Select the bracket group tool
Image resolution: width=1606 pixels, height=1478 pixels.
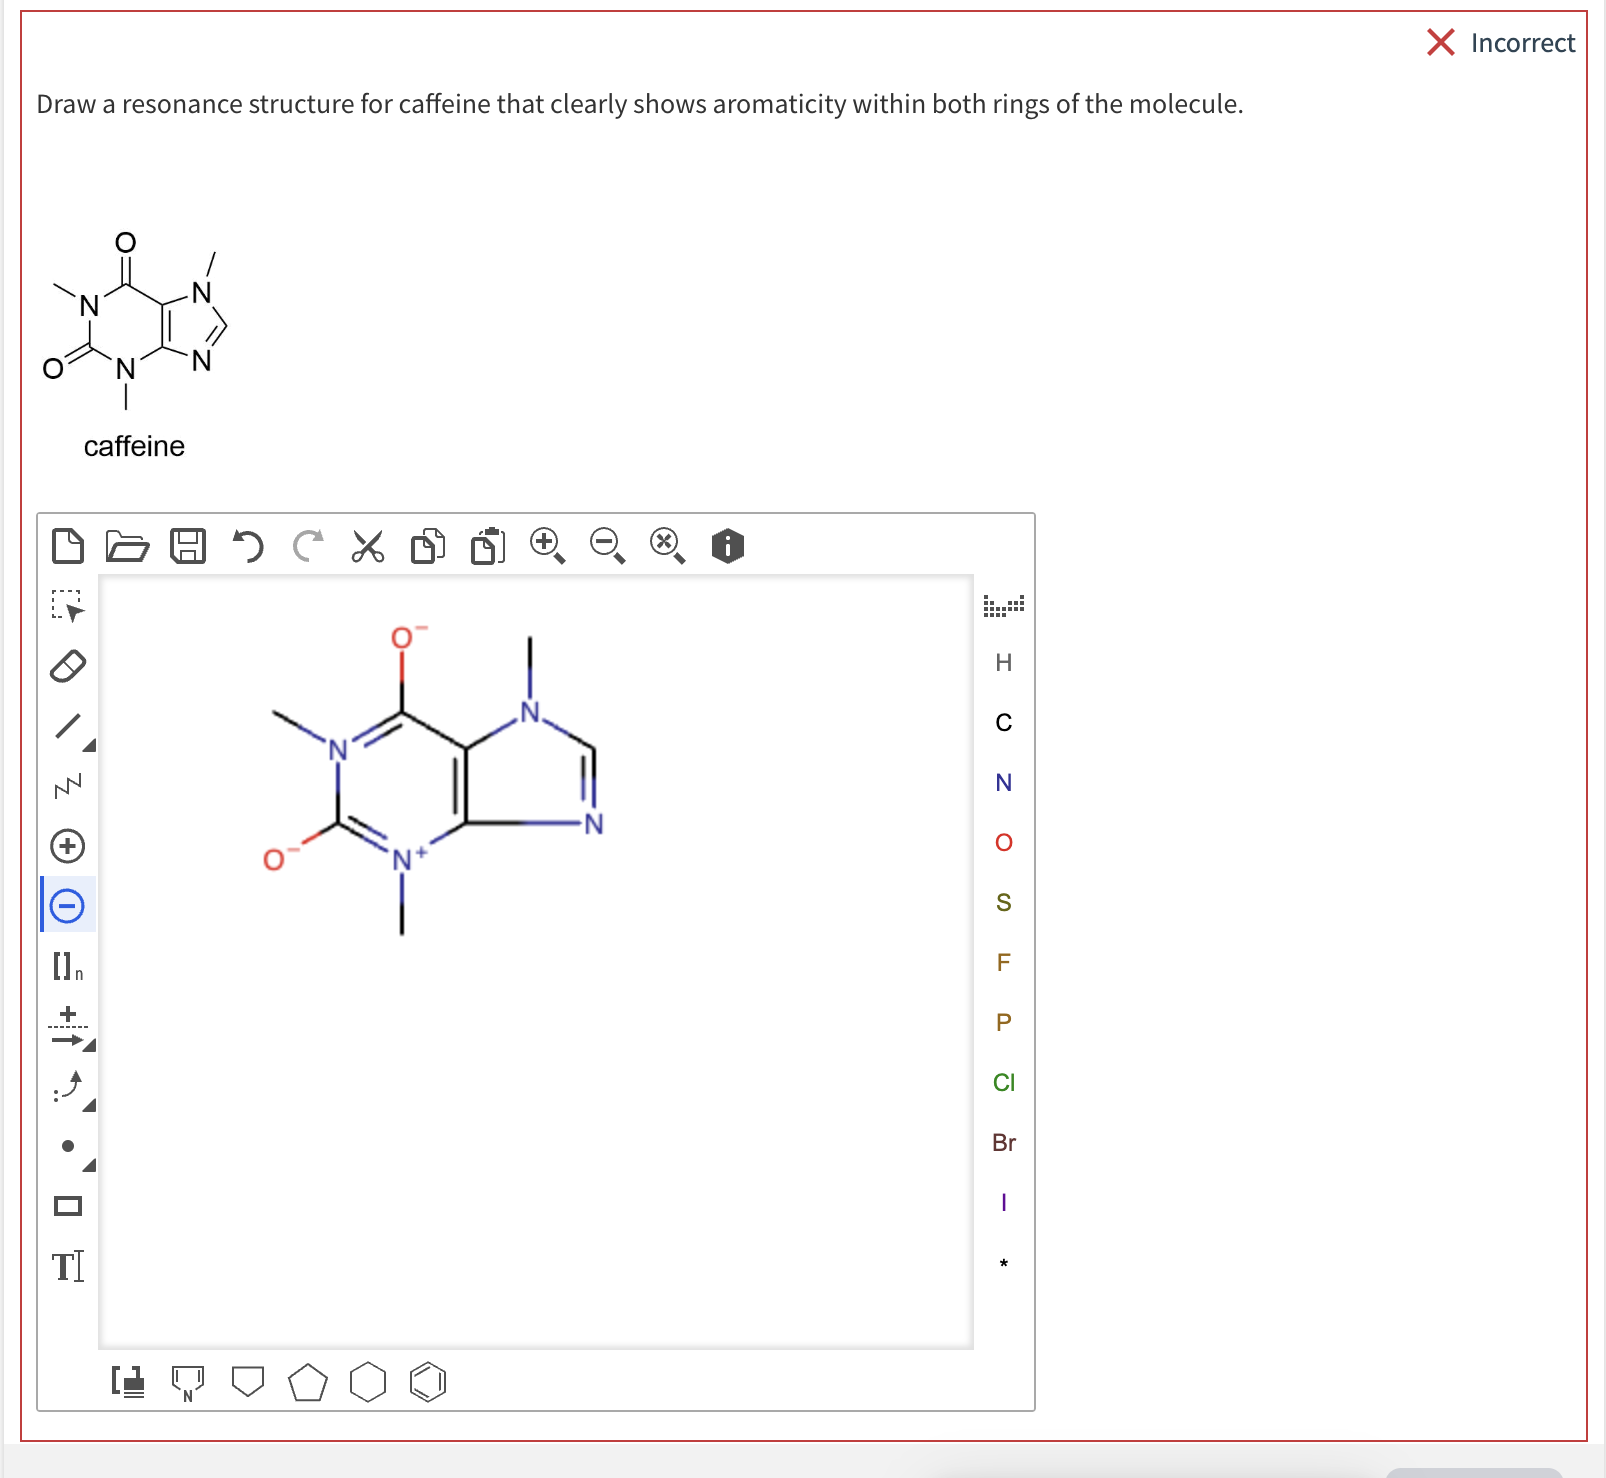[68, 966]
